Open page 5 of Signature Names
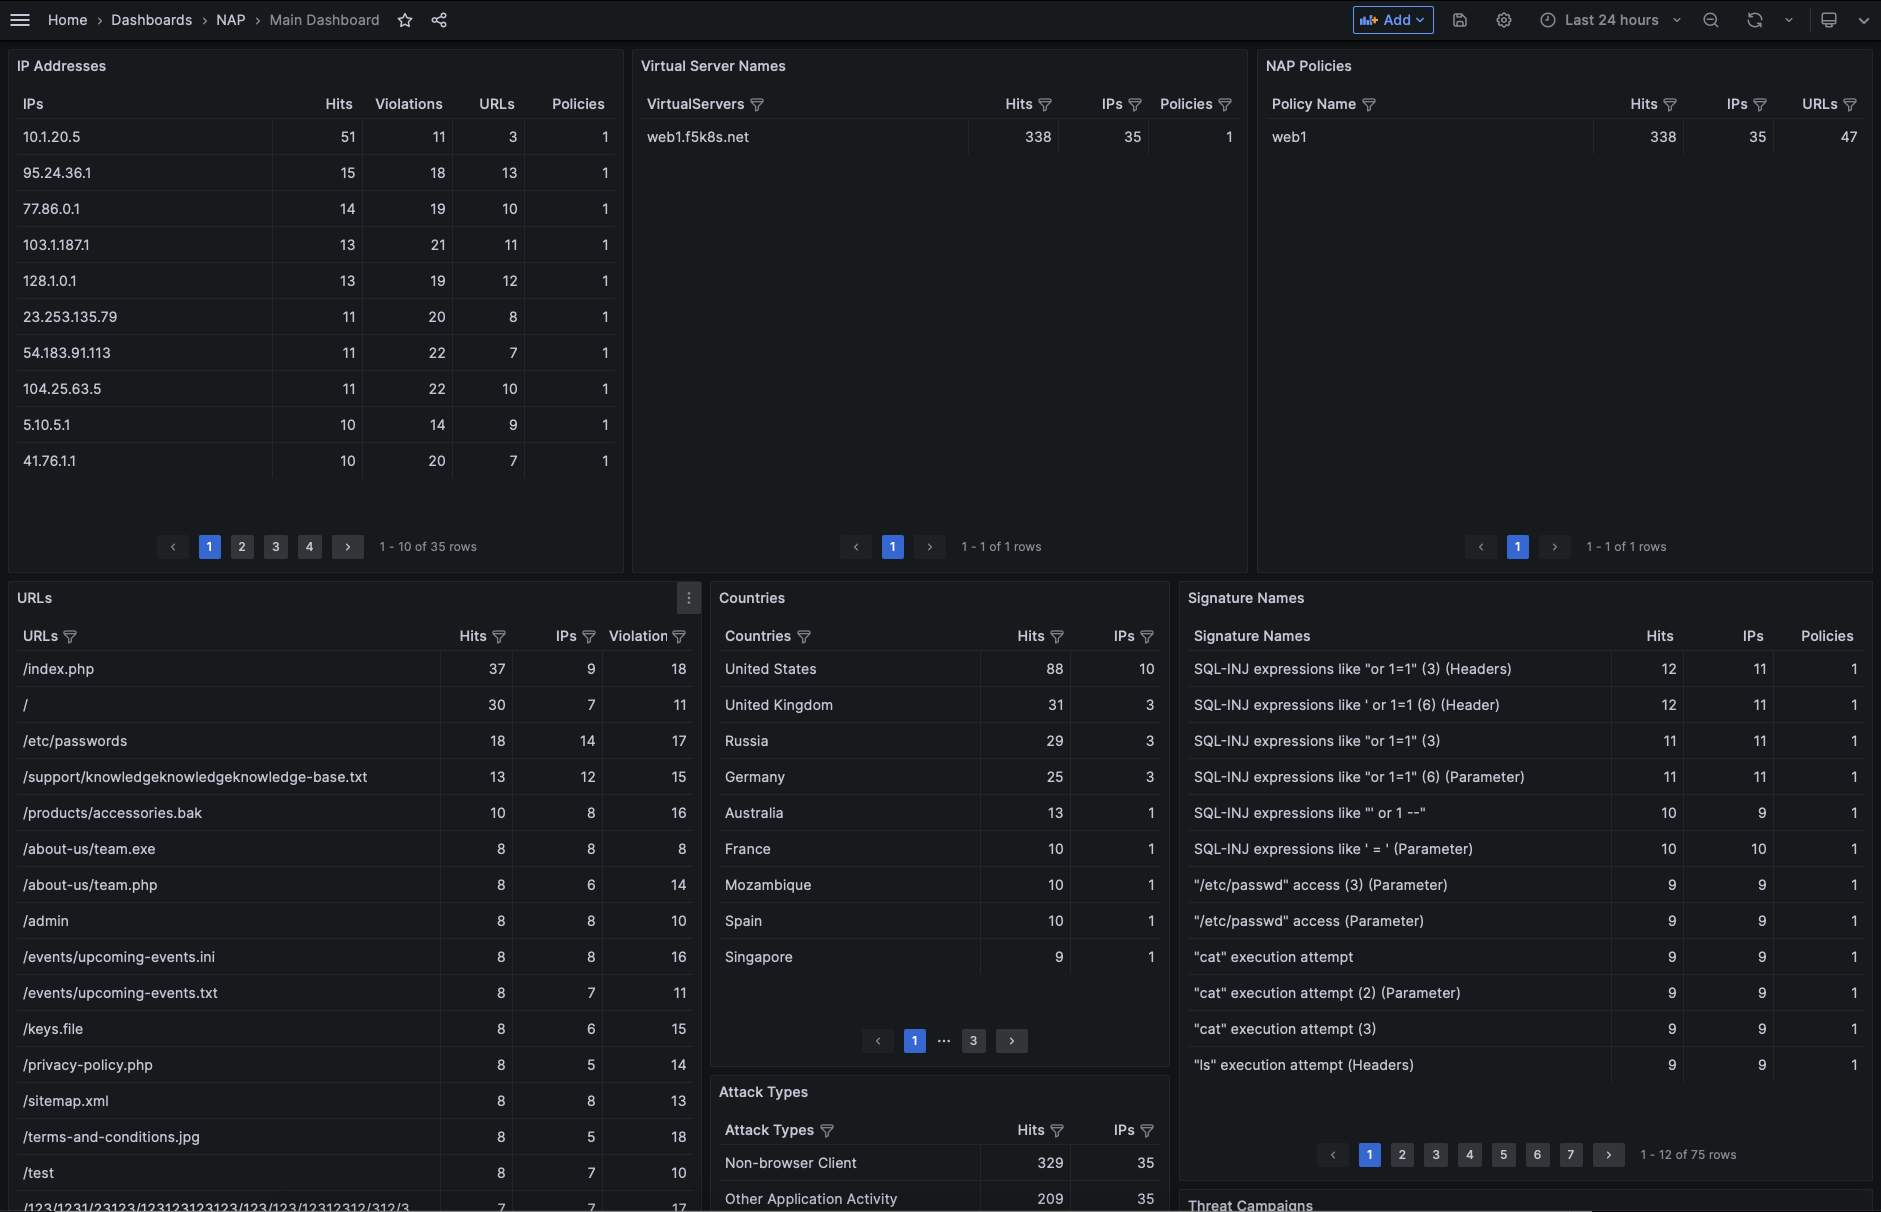The height and width of the screenshot is (1212, 1881). tap(1504, 1155)
